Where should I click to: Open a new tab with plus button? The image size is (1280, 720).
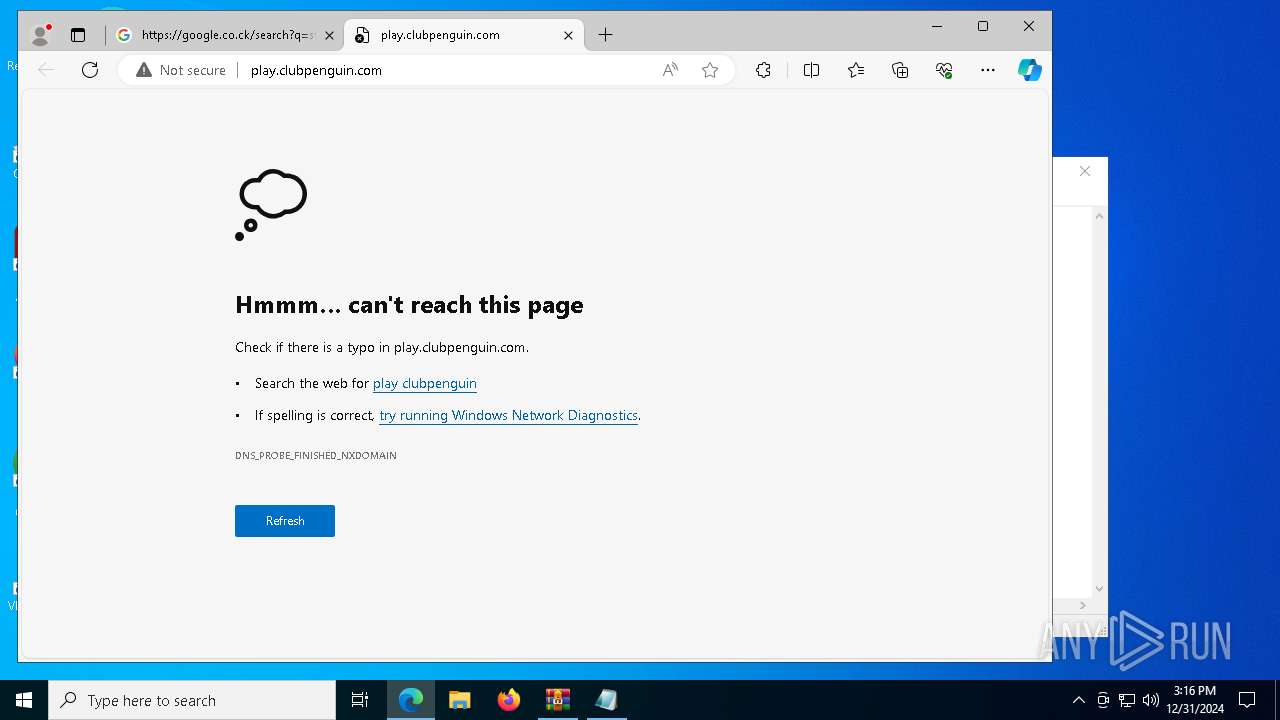(605, 35)
